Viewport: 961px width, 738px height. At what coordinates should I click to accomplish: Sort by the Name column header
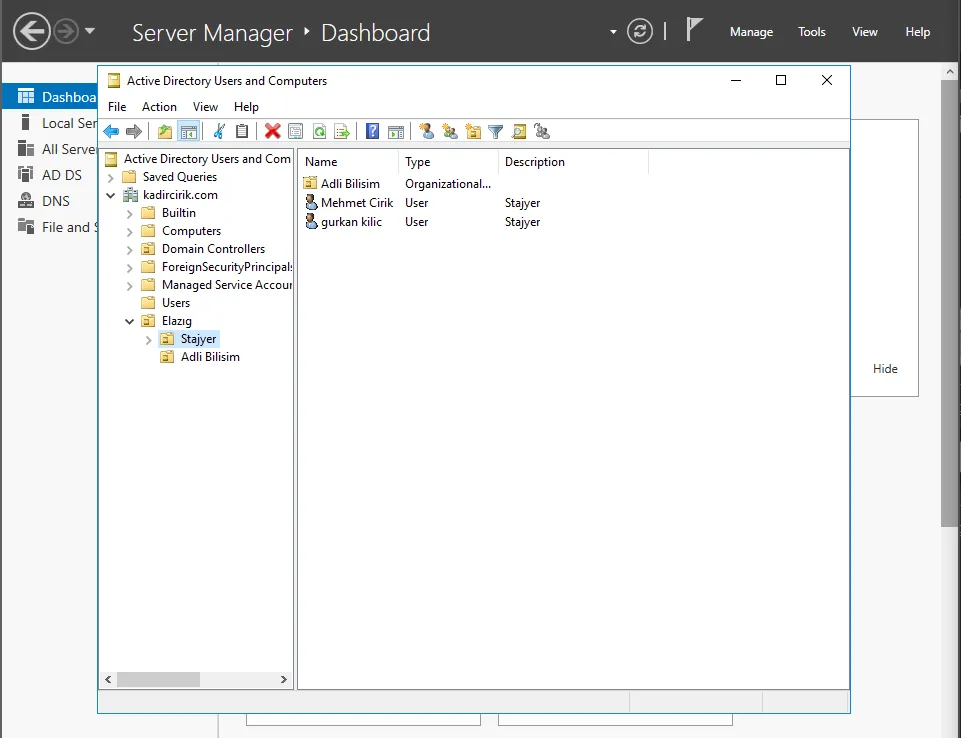348,162
